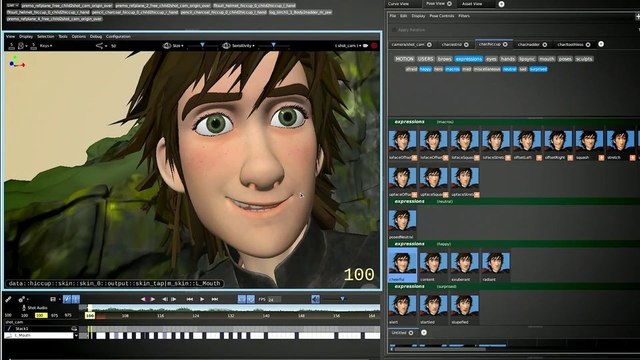This screenshot has width=640, height=360.
Task: Add a new tab beside Untitled
Action: (424, 333)
